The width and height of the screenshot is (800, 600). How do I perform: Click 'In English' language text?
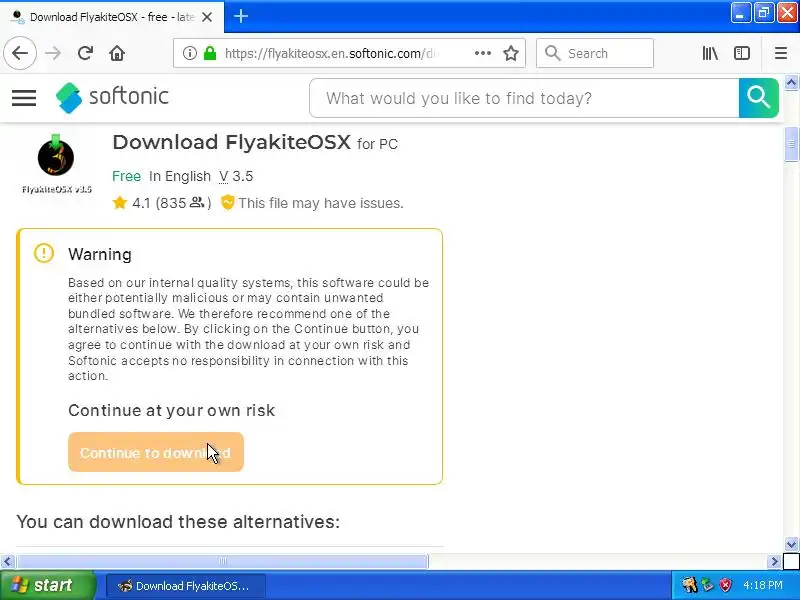[180, 177]
